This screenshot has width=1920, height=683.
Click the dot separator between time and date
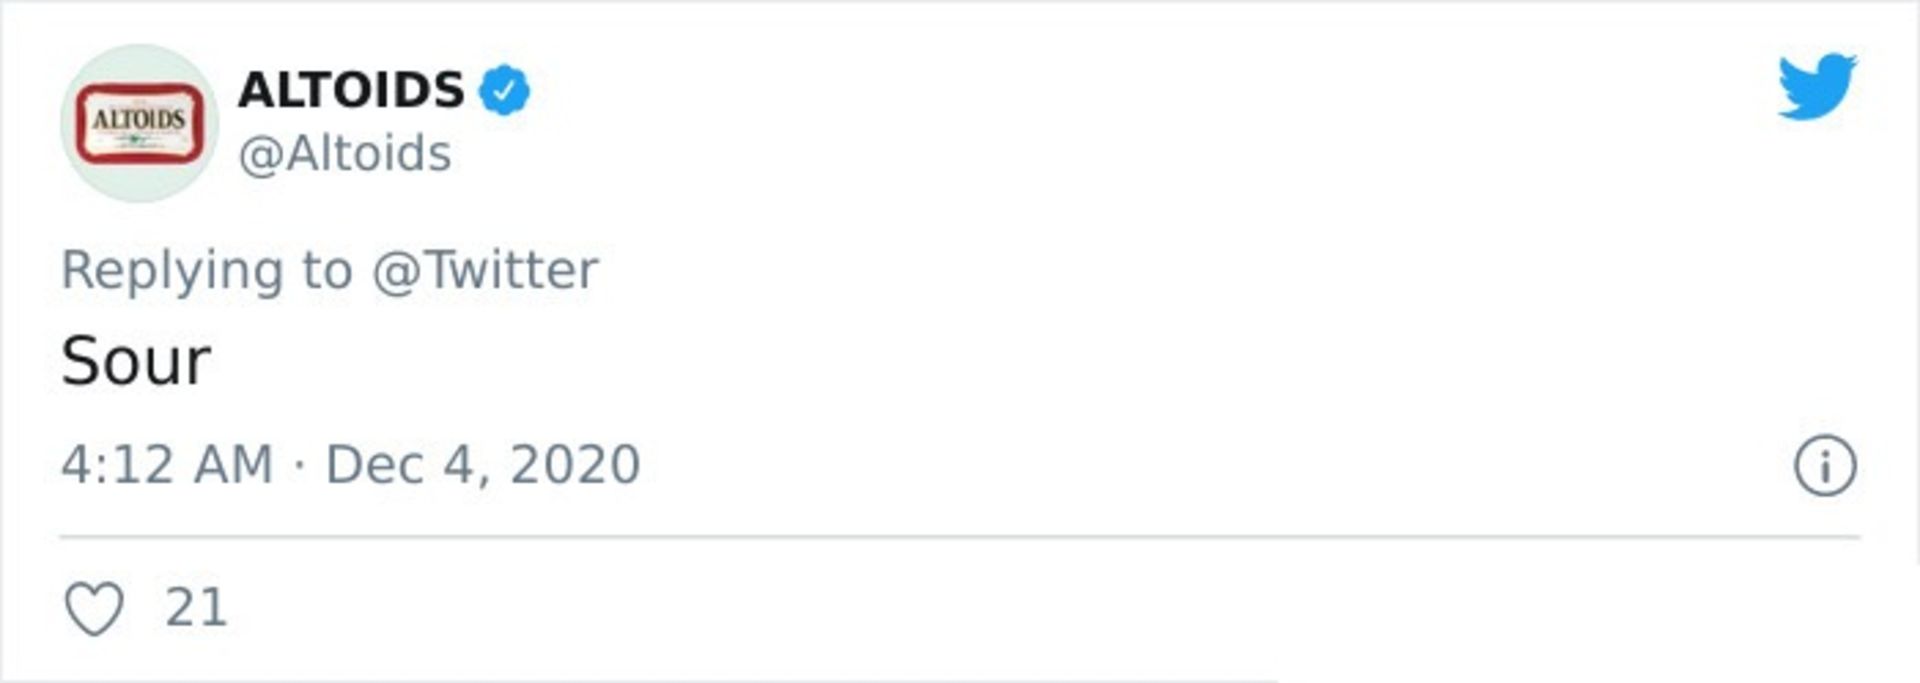pos(299,466)
